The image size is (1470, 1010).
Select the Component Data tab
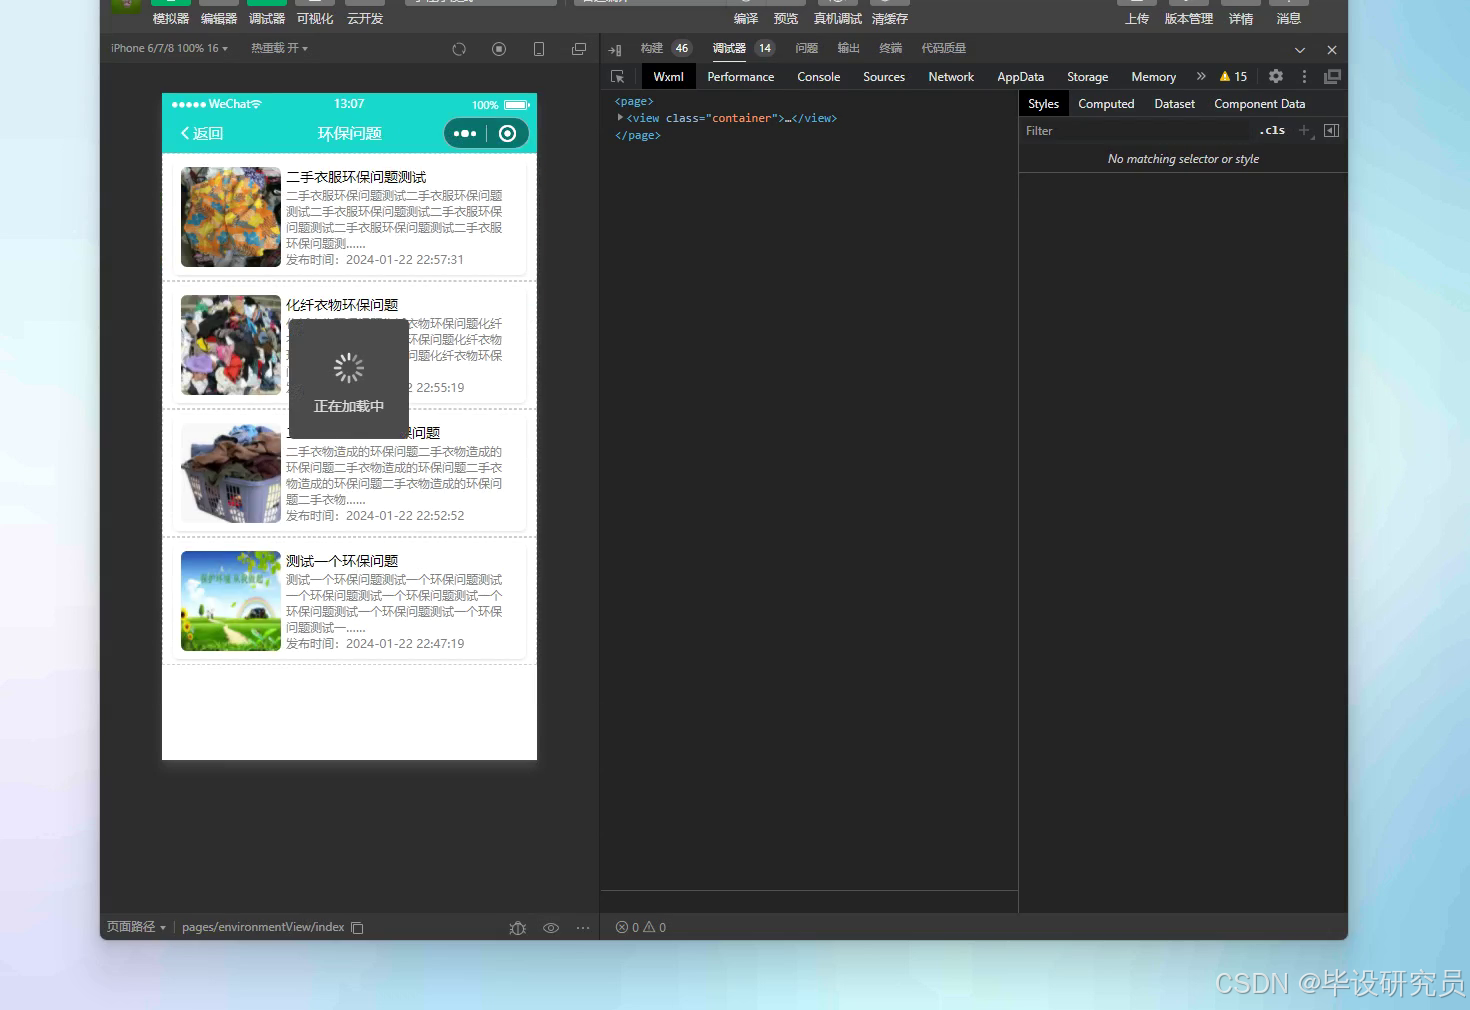point(1260,104)
